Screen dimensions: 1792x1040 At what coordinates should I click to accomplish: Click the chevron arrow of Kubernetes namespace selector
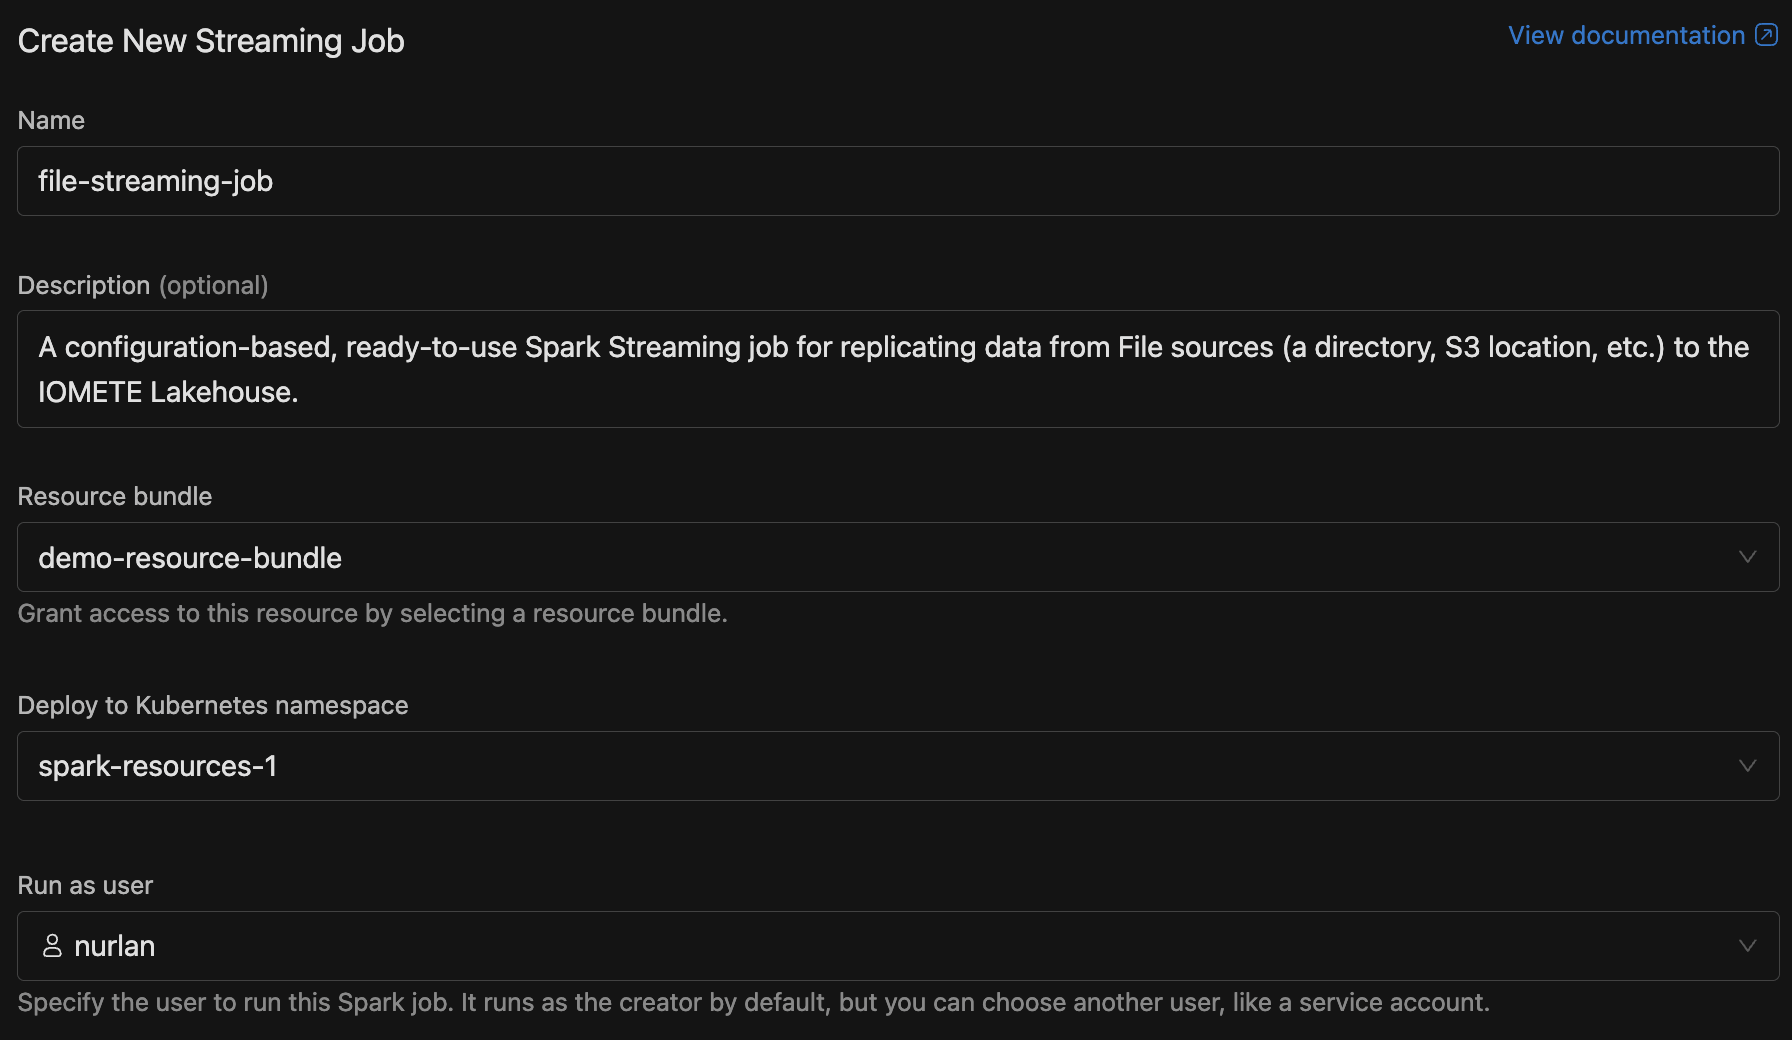coord(1747,766)
